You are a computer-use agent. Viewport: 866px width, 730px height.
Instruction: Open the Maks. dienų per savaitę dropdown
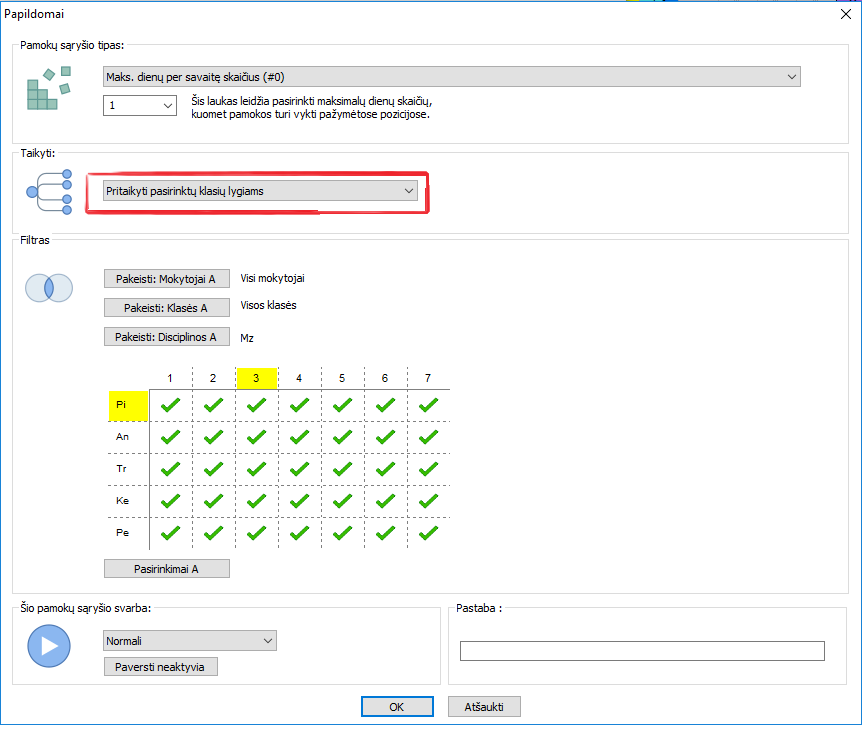click(452, 77)
